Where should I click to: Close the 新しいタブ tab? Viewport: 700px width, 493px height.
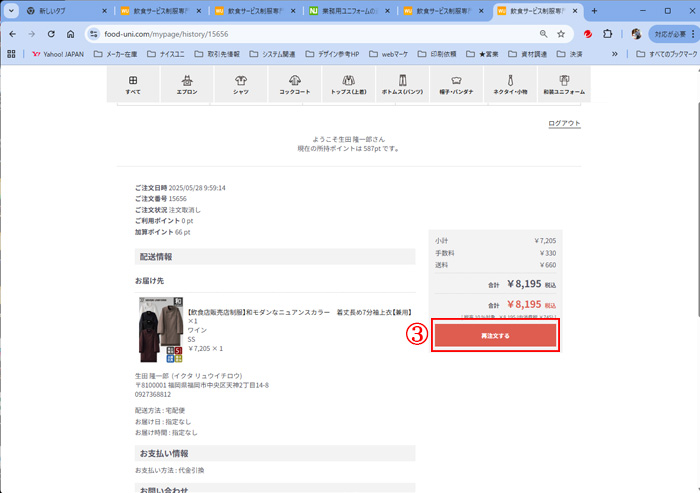104,11
